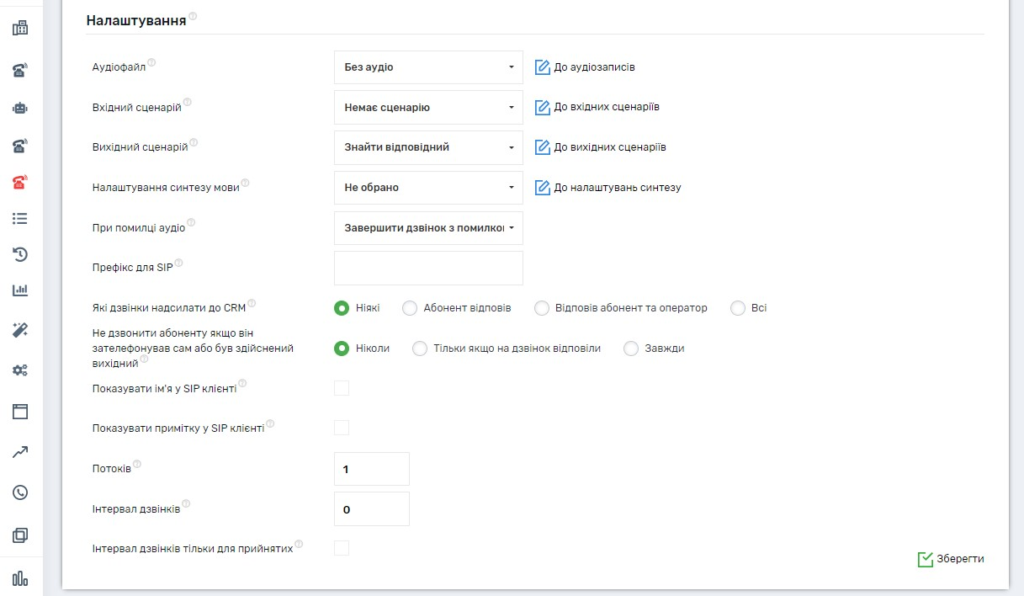Viewport: 1024px width, 596px height.
Task: Click the bar chart sidebar icon
Action: (x=19, y=291)
